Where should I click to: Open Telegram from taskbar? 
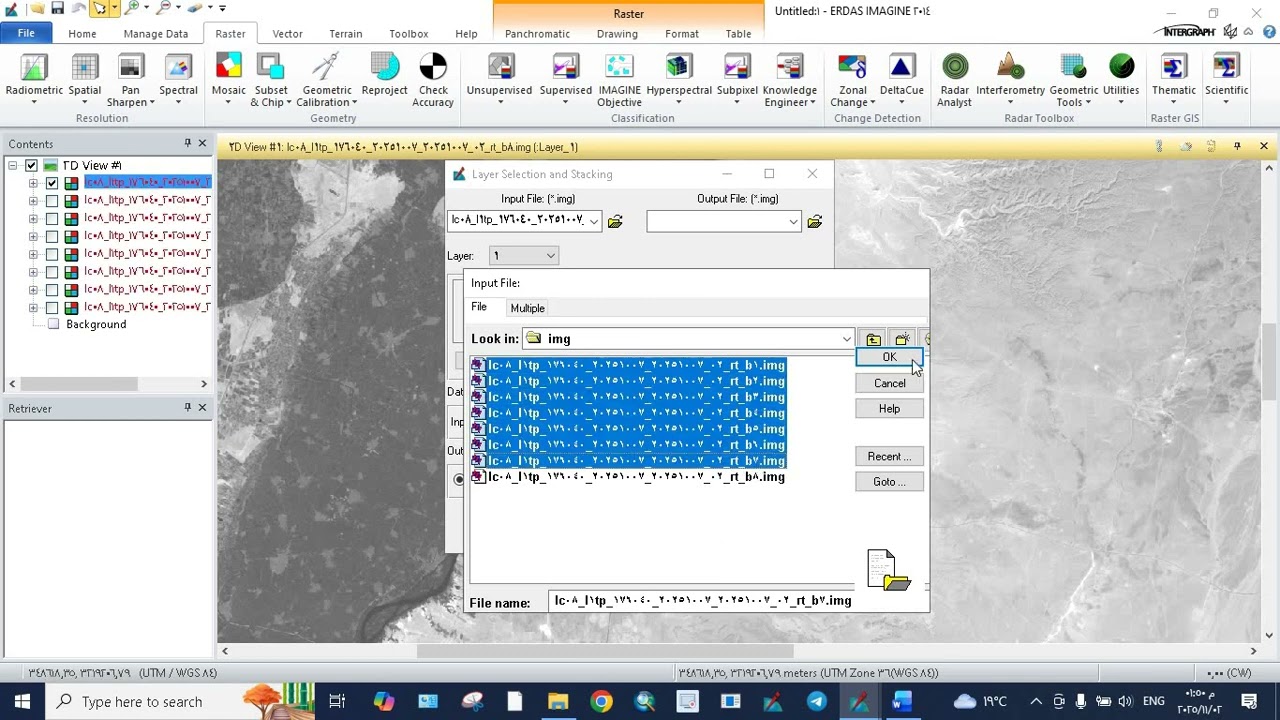817,702
